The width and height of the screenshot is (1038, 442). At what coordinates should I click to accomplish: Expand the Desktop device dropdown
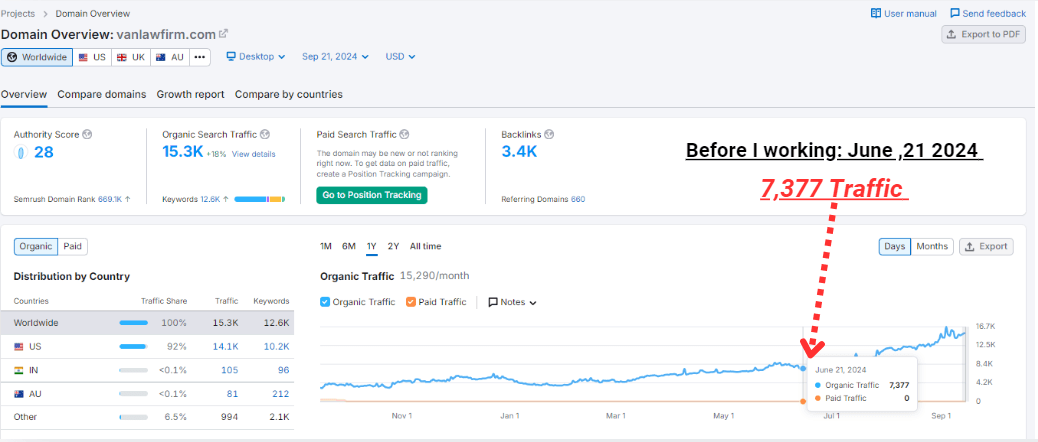[x=256, y=57]
